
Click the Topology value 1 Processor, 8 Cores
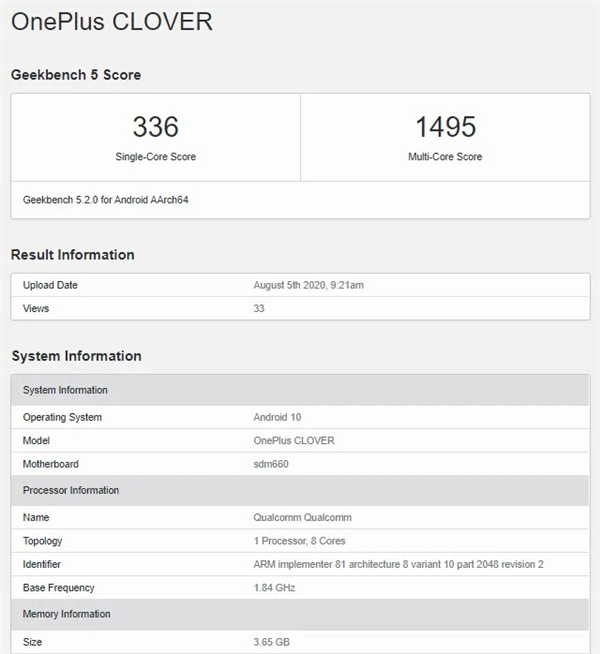(x=299, y=541)
